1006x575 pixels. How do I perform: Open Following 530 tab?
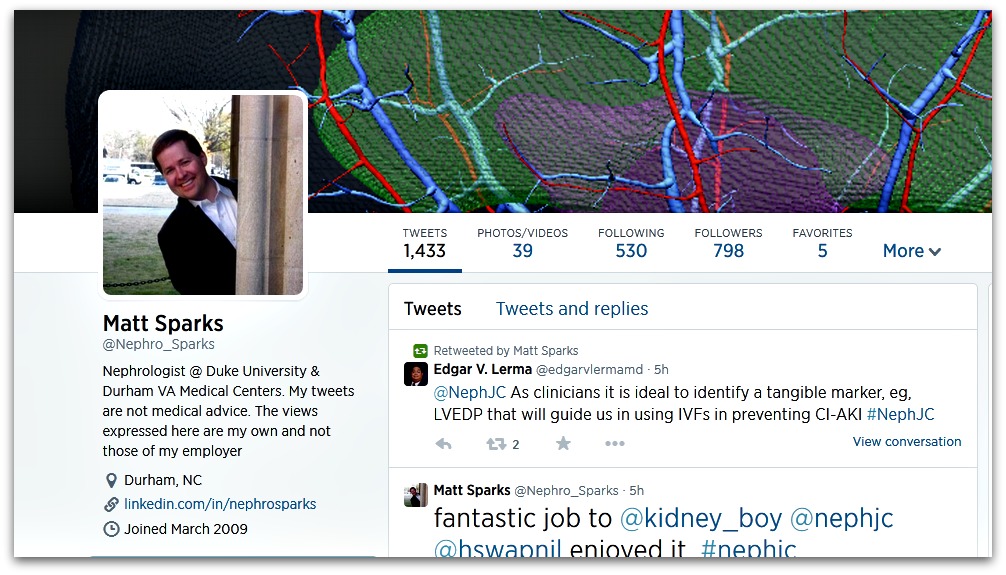(x=631, y=243)
